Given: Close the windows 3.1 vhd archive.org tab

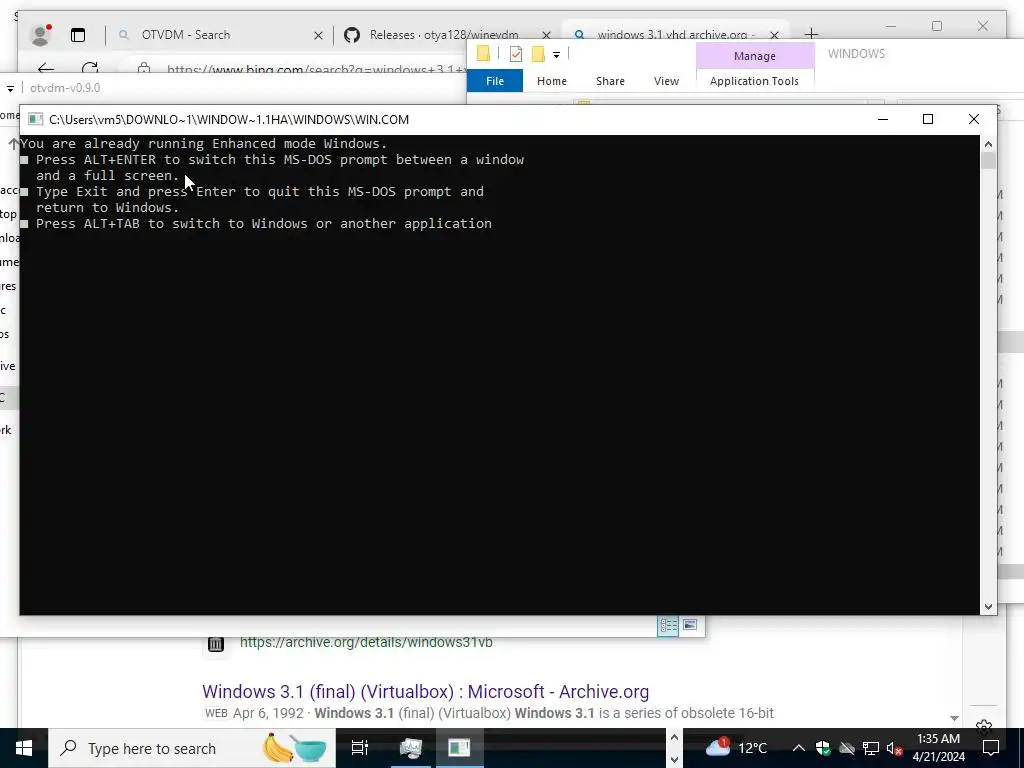Looking at the screenshot, I should click(x=774, y=35).
